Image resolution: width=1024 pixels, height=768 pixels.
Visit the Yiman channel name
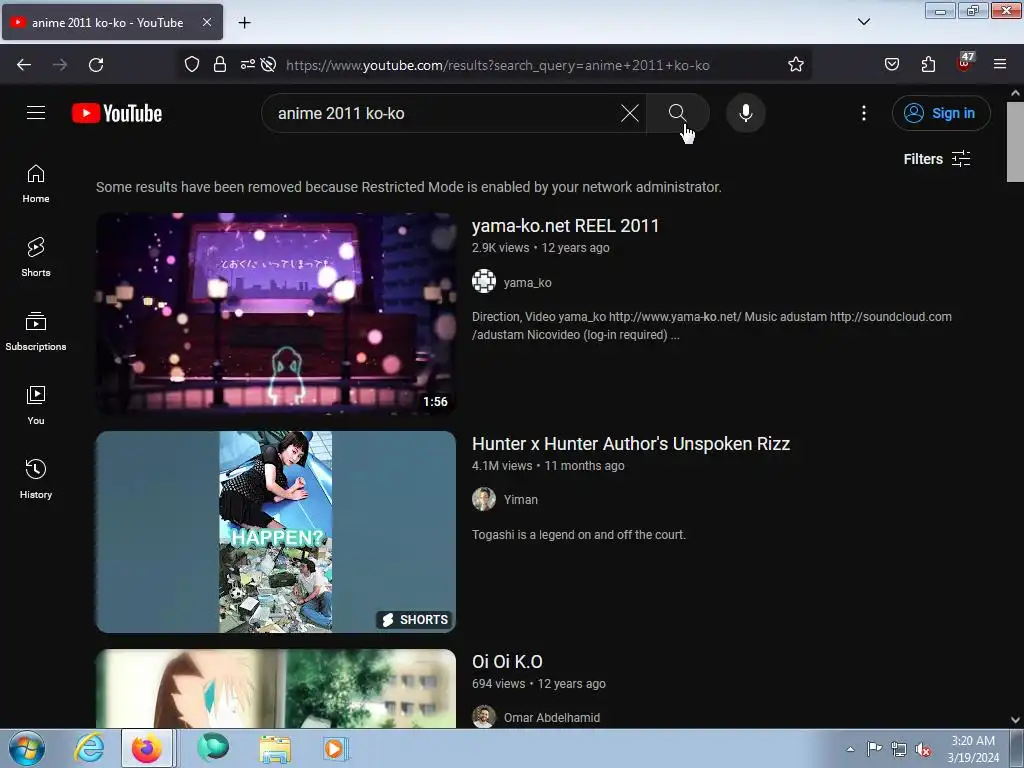click(x=520, y=500)
